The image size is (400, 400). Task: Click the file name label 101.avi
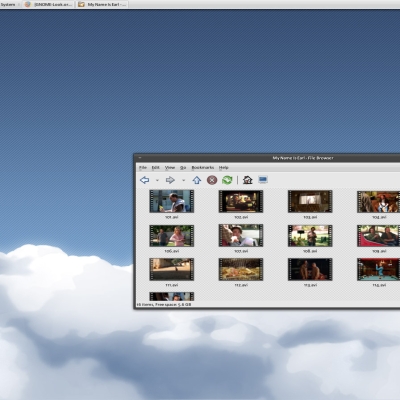(x=172, y=217)
